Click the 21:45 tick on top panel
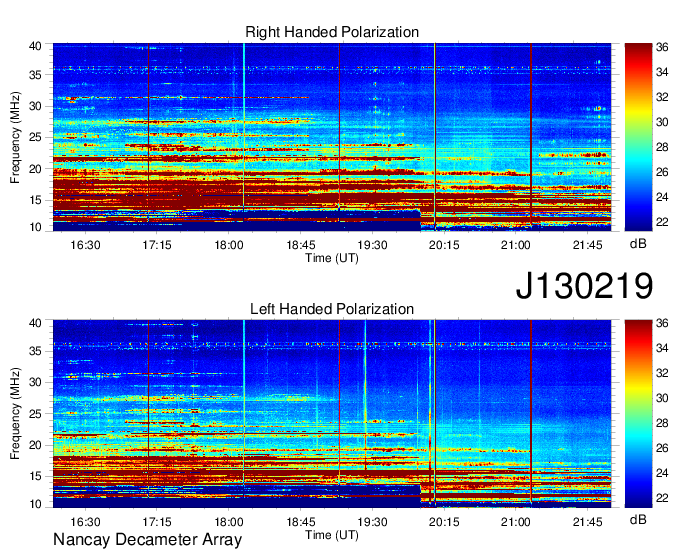The height and width of the screenshot is (552, 680). [588, 245]
